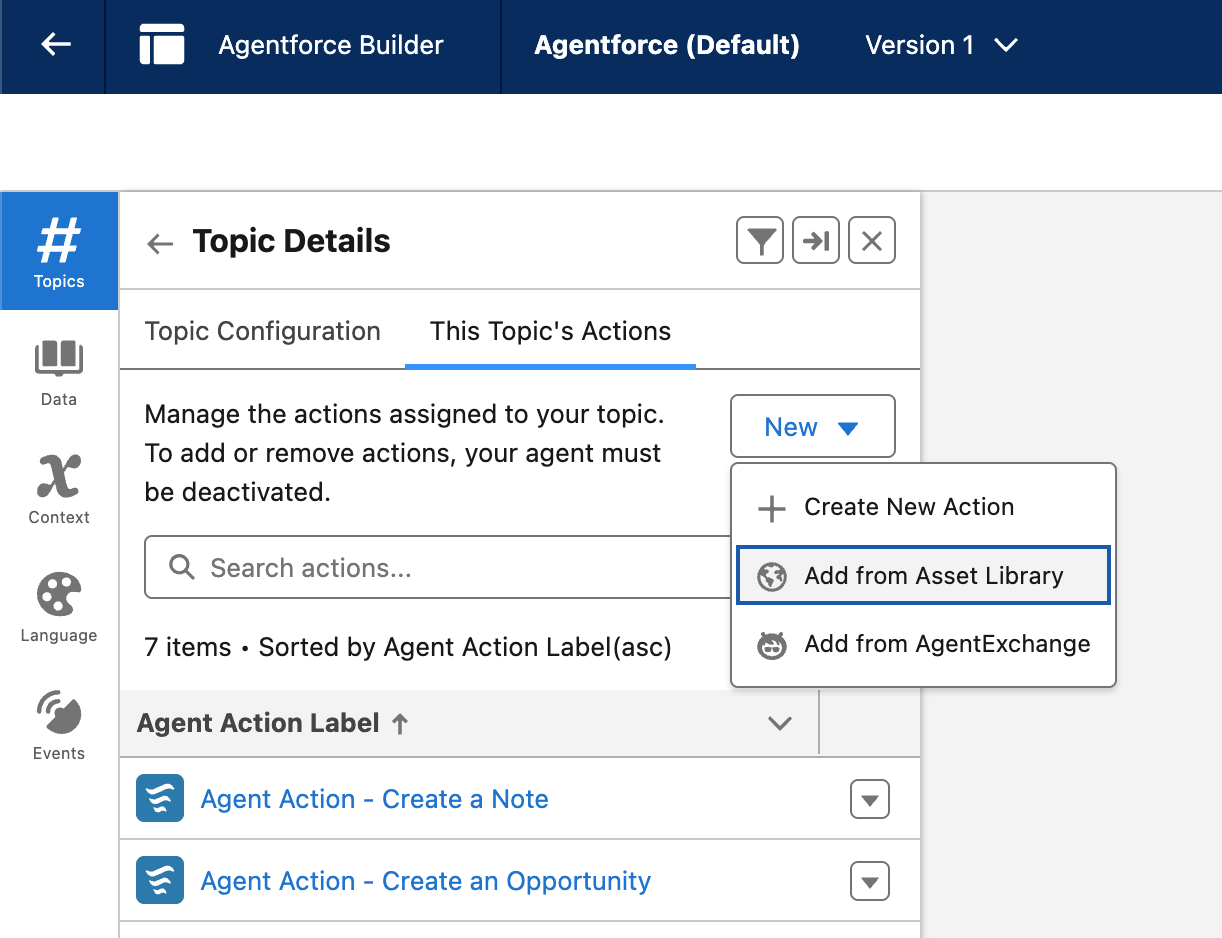
Task: Click the collapse panel arrow icon
Action: click(816, 241)
